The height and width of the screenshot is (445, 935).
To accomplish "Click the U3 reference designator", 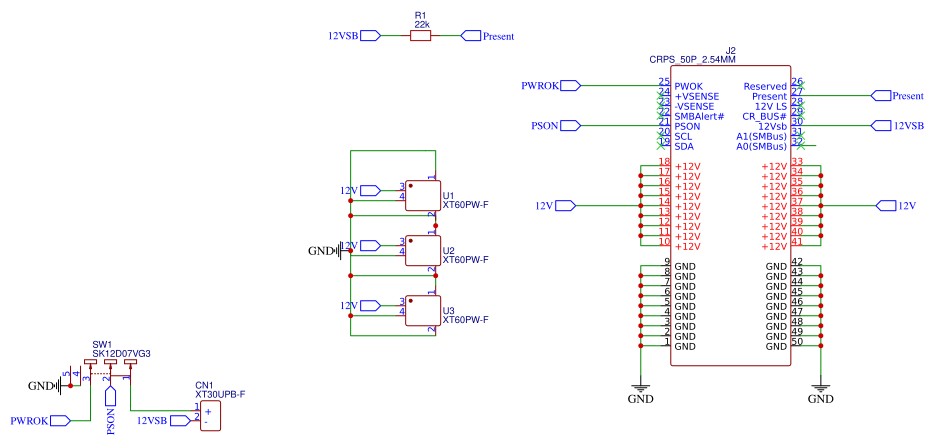I will coord(449,311).
